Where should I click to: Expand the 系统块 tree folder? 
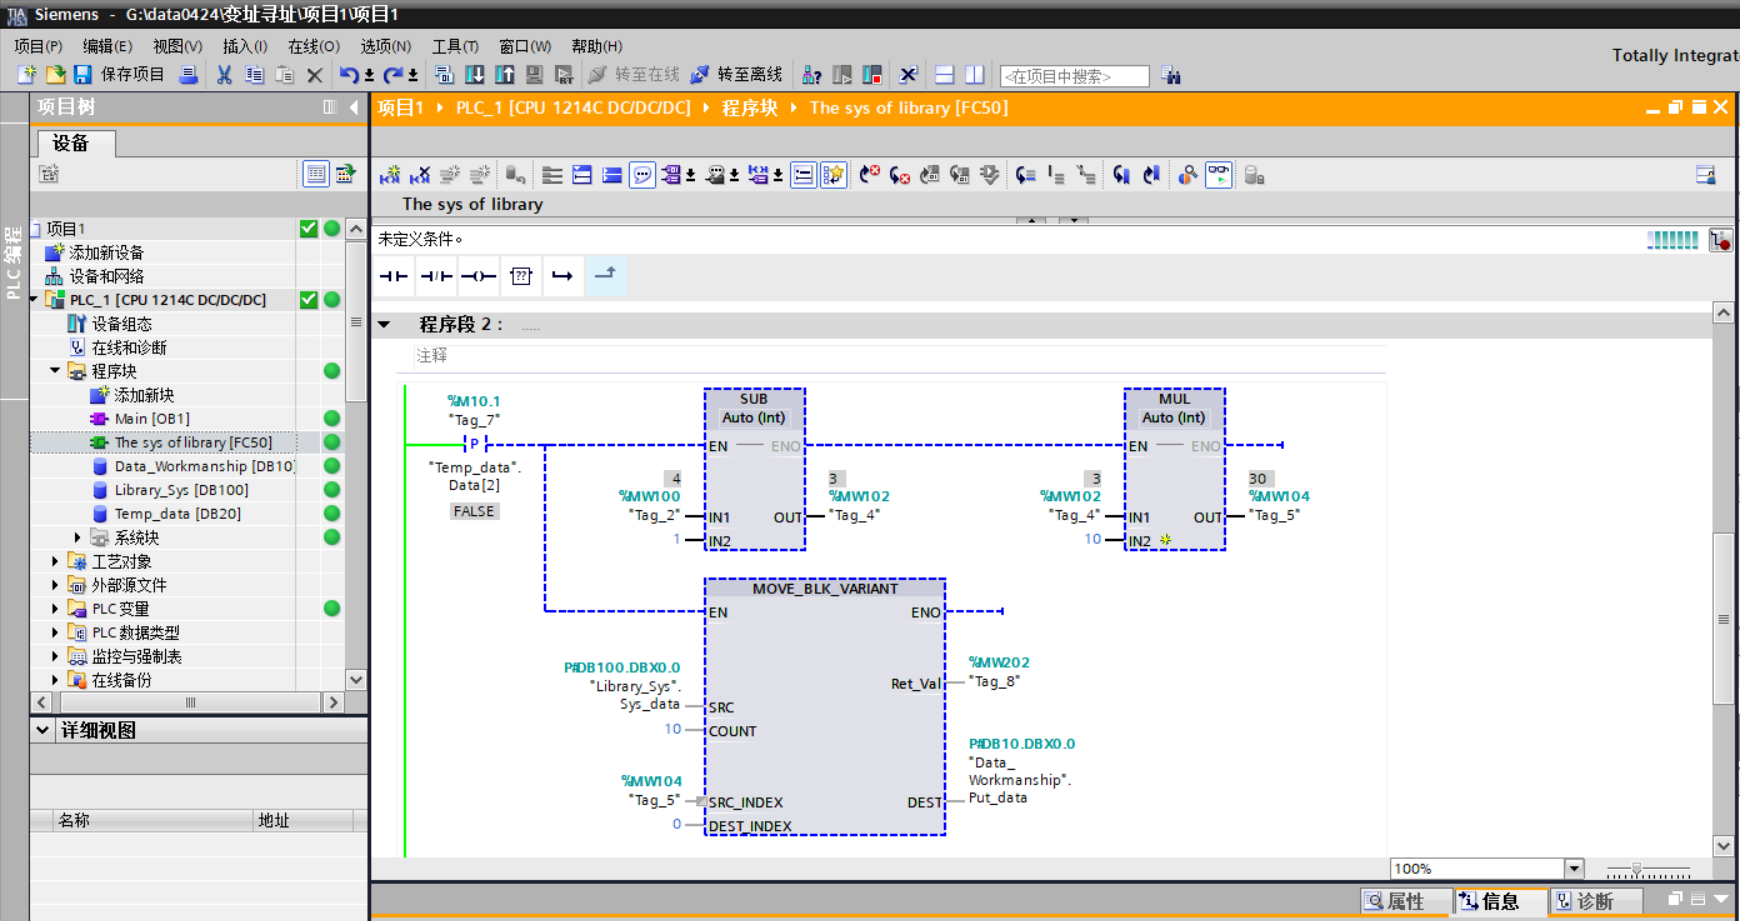point(78,538)
